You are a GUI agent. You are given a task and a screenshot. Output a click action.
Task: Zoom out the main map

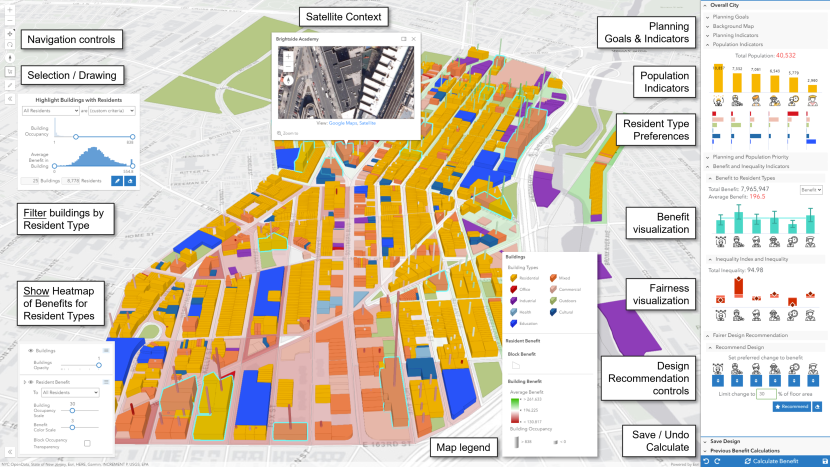10,20
